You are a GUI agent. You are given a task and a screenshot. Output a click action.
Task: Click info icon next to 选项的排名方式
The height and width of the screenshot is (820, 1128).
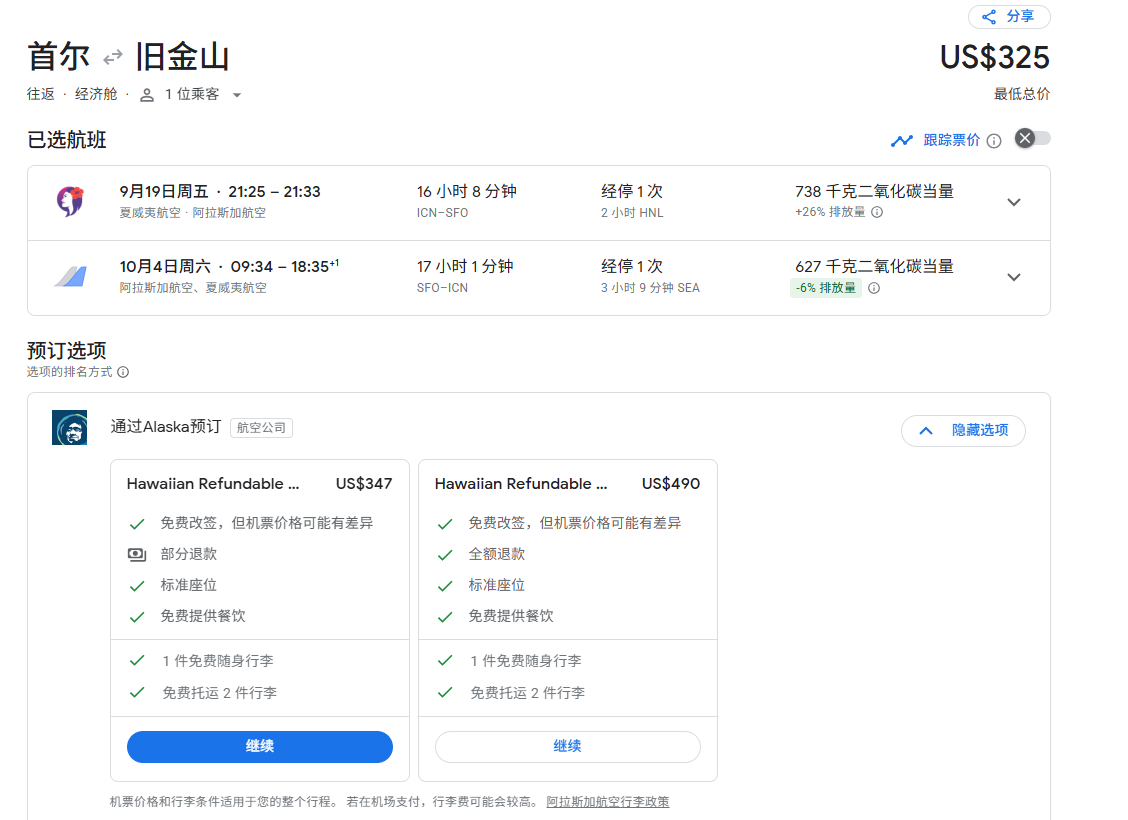click(123, 372)
